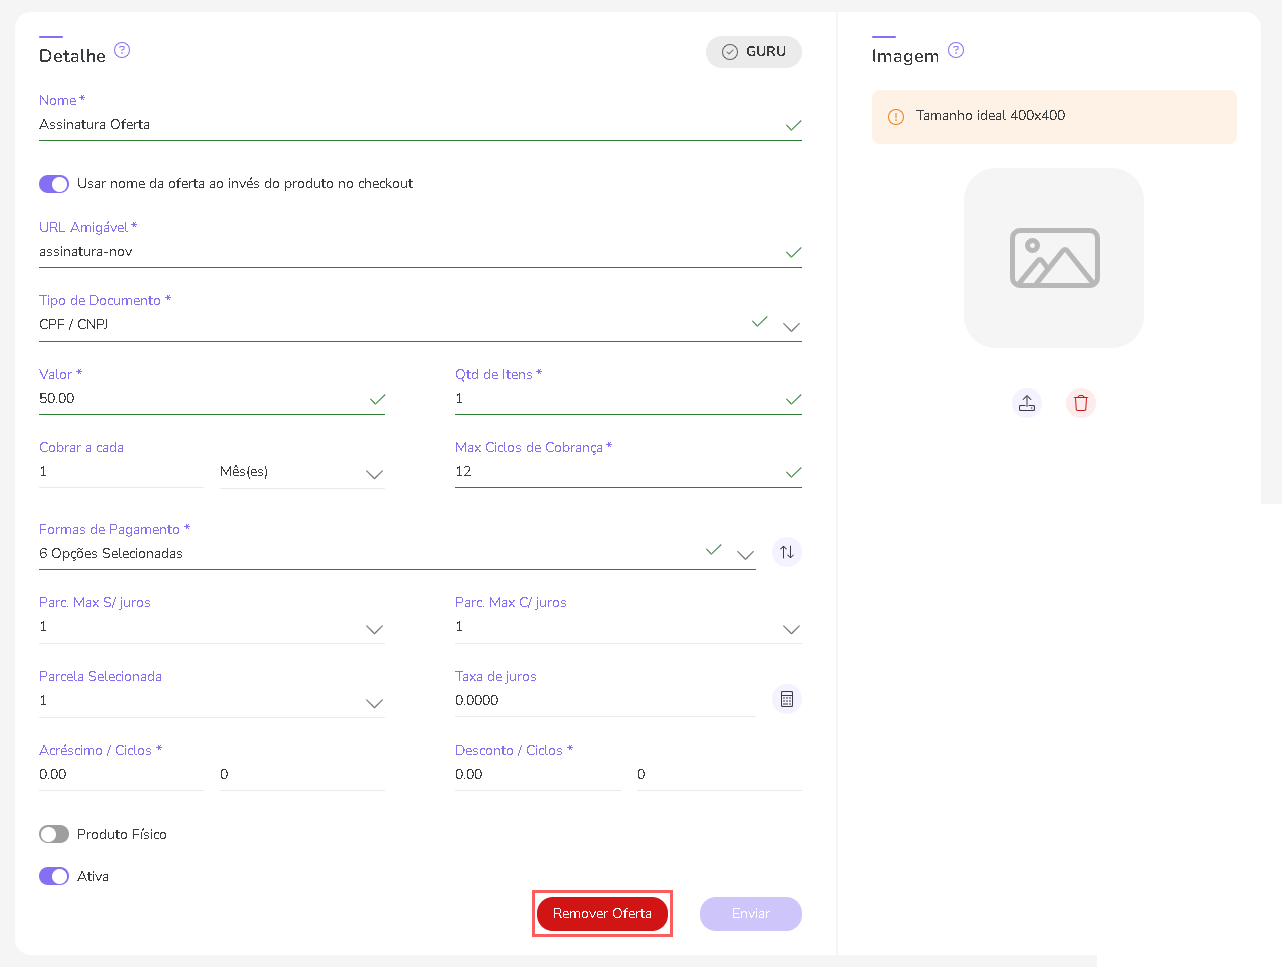
Task: Click the GURU badge button
Action: click(754, 52)
